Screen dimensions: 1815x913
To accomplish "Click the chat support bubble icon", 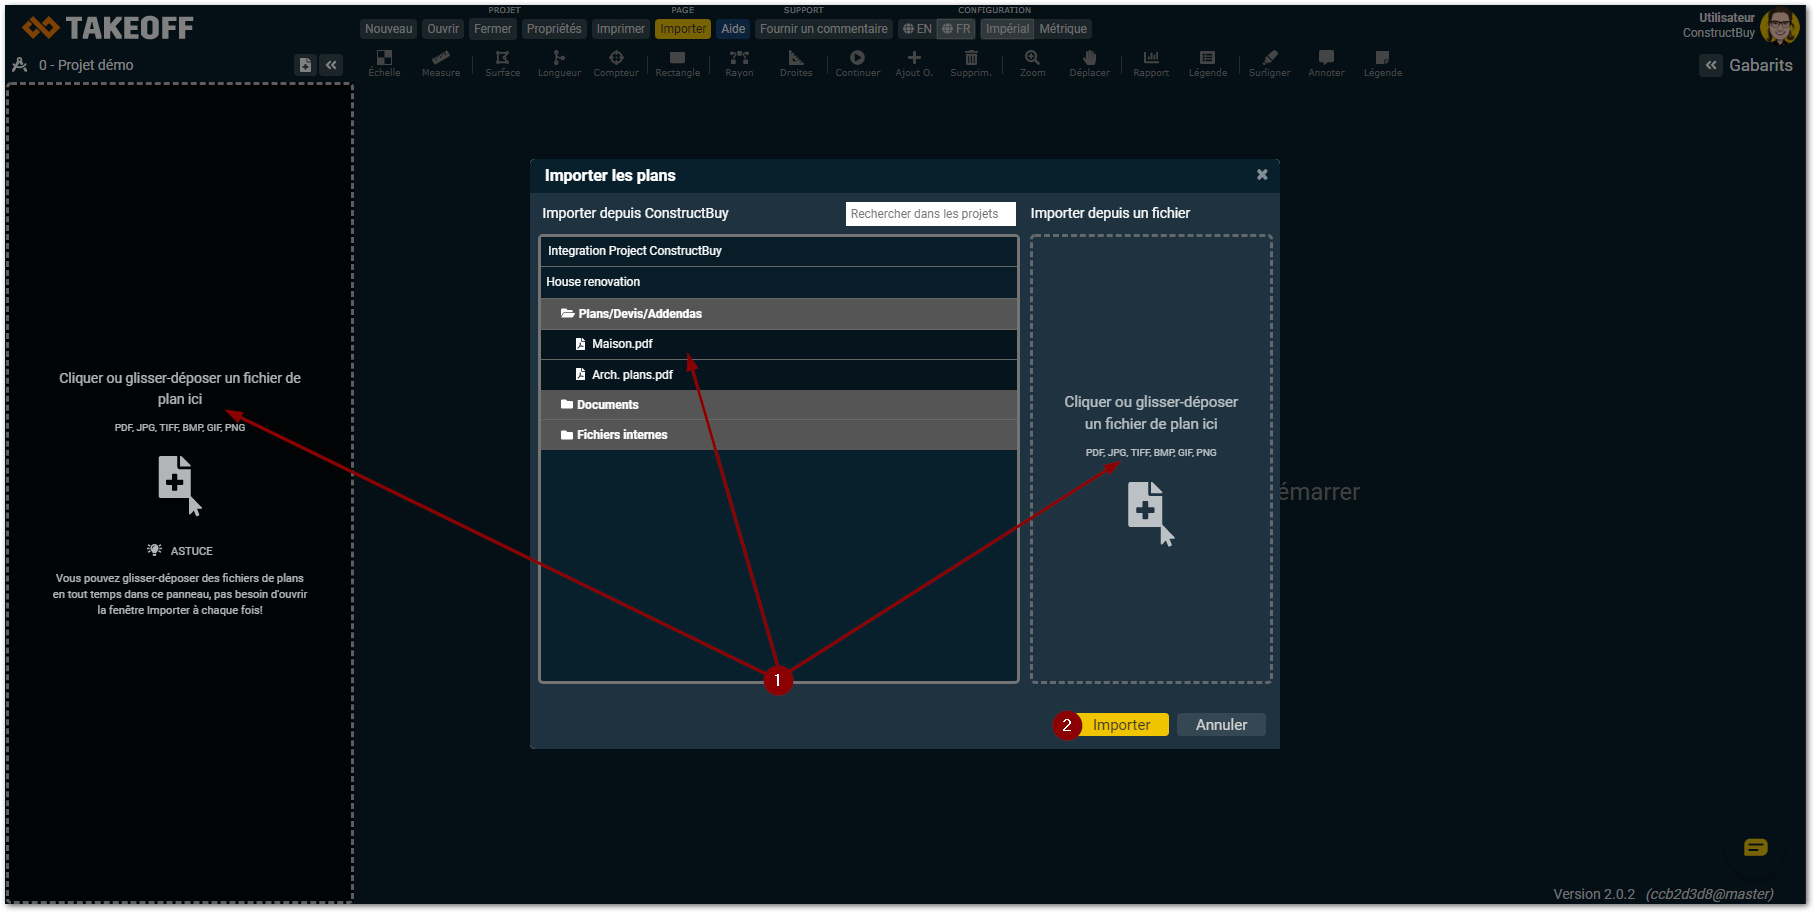I will 1755,848.
